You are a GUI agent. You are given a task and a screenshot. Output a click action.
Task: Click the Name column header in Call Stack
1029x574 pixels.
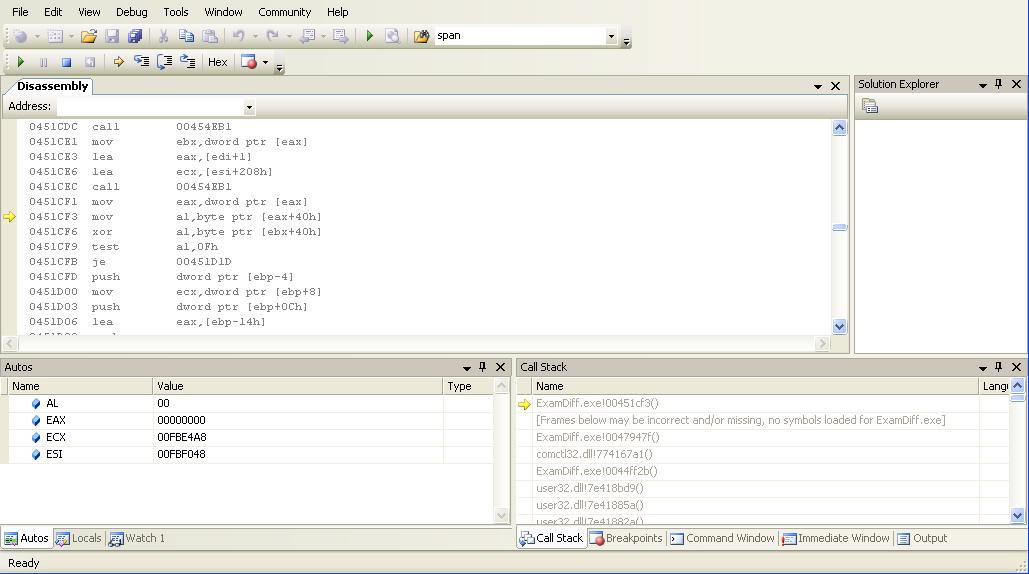pos(754,386)
